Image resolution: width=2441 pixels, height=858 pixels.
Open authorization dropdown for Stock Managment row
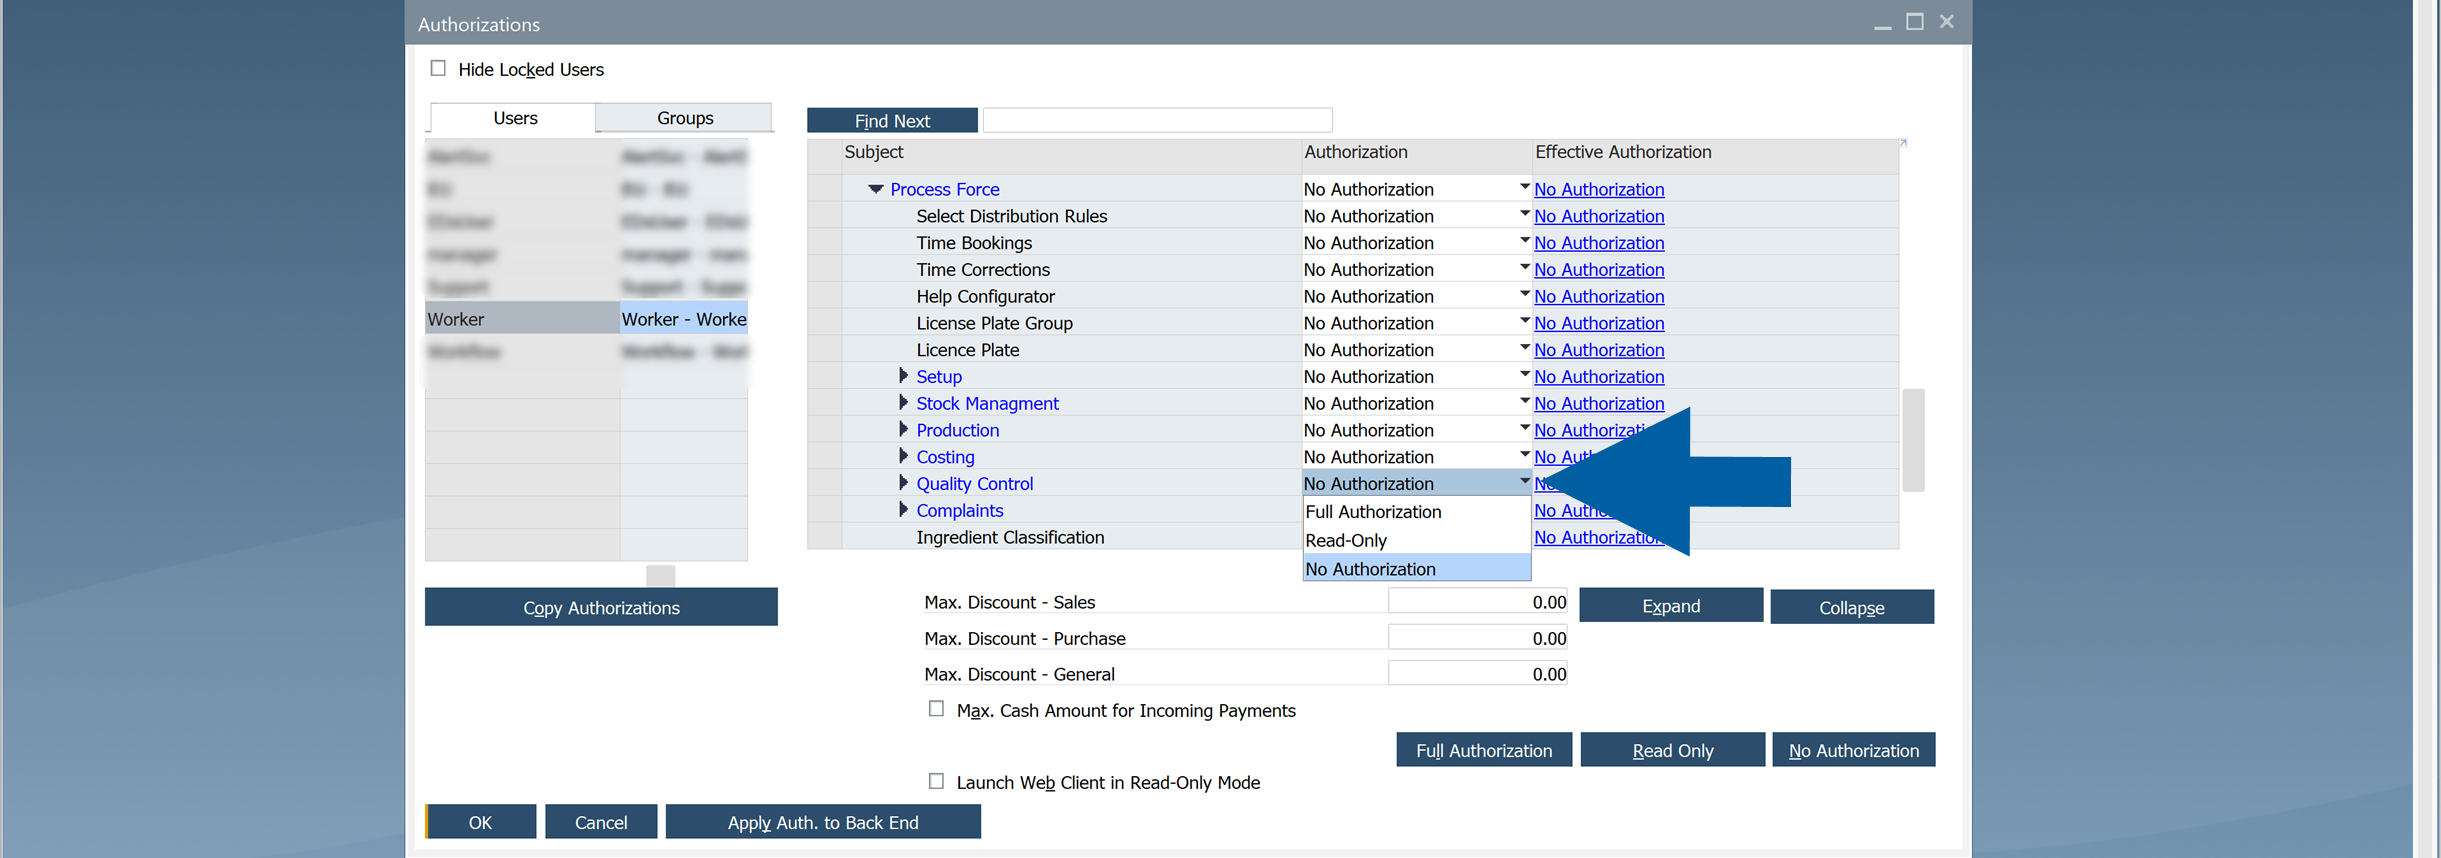(x=1524, y=402)
